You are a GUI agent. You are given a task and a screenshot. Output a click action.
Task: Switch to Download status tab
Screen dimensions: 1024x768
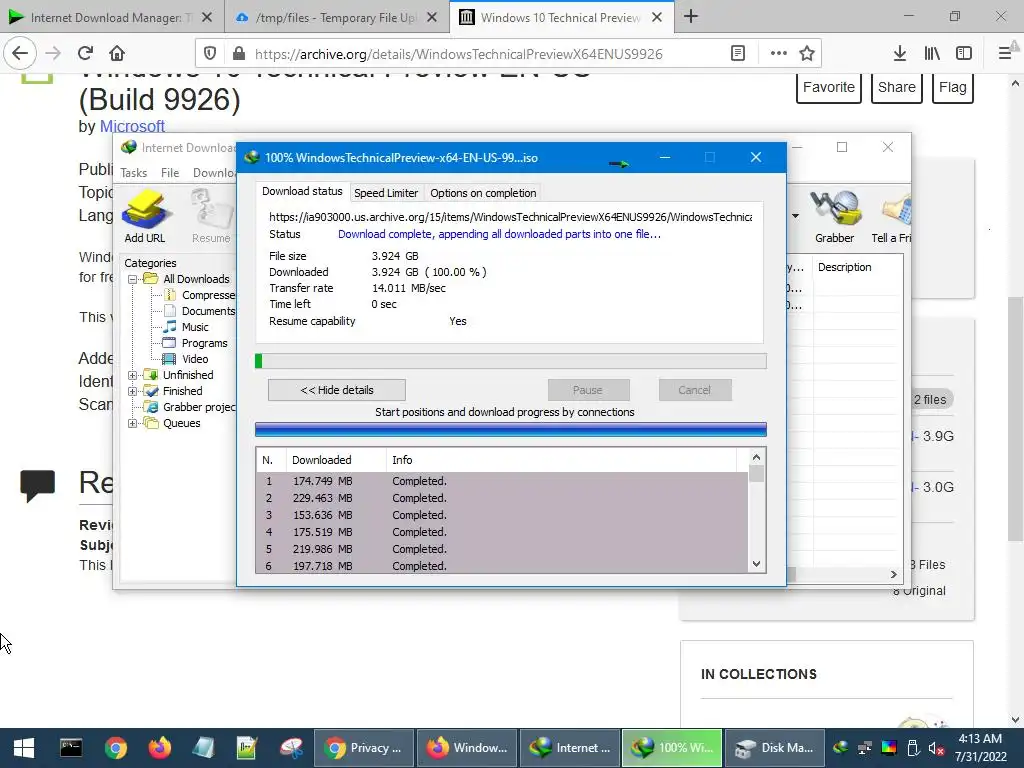[x=302, y=191]
